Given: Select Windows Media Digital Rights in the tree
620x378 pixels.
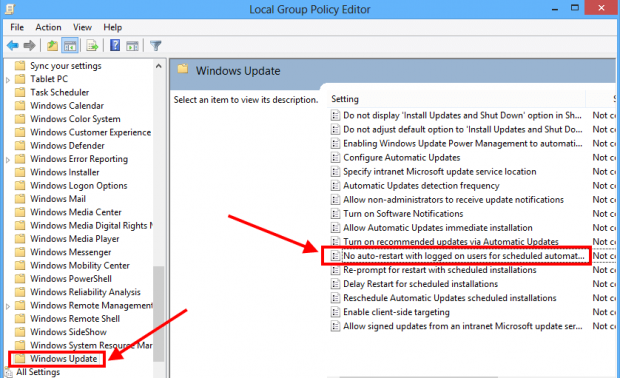Looking at the screenshot, I should 91,226.
